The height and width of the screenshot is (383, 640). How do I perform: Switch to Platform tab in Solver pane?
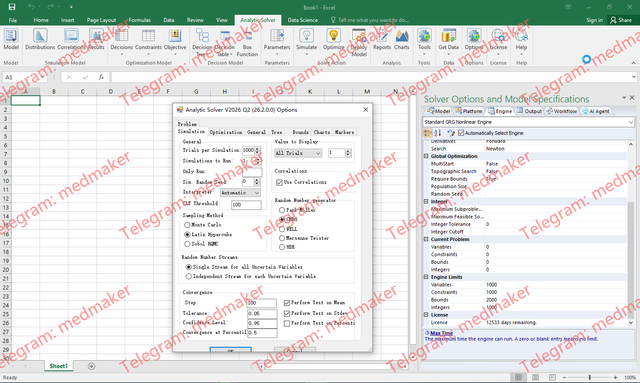coord(469,111)
